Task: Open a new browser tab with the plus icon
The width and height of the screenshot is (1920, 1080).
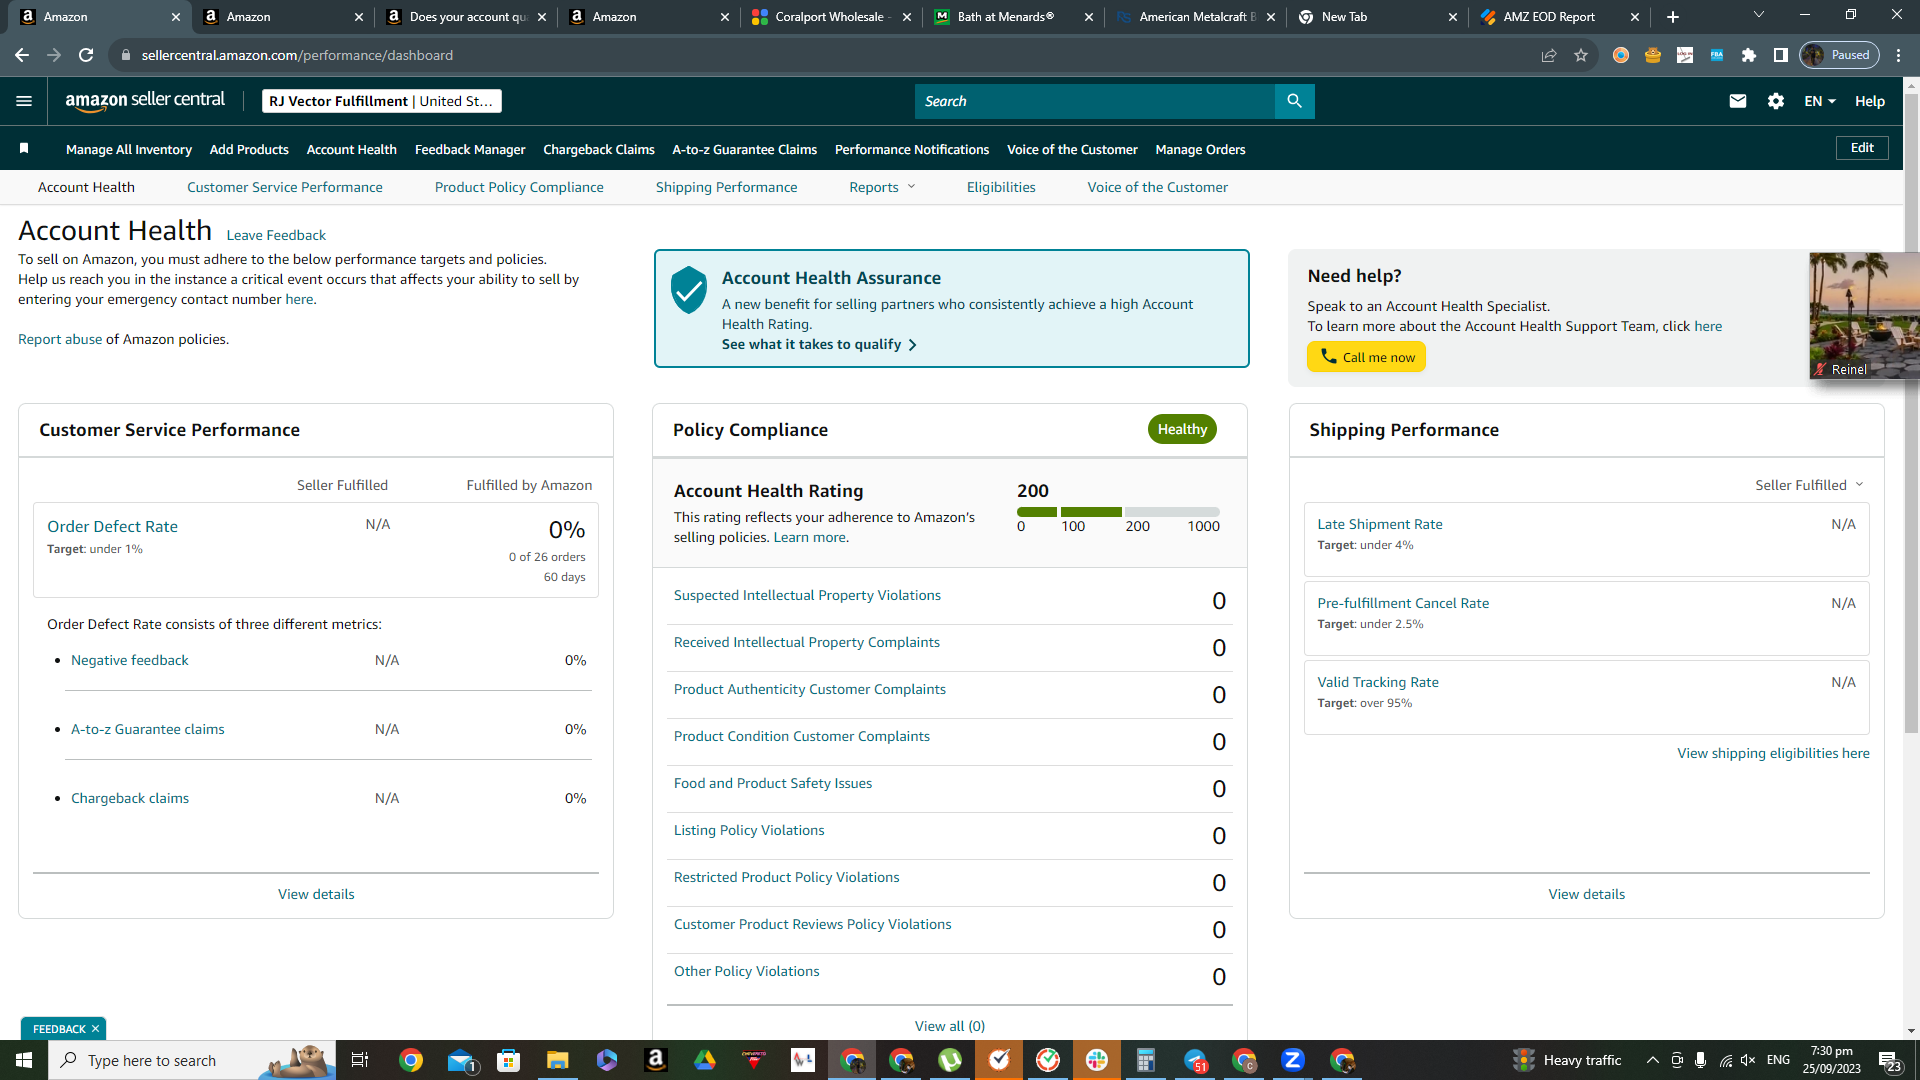Action: (1673, 17)
